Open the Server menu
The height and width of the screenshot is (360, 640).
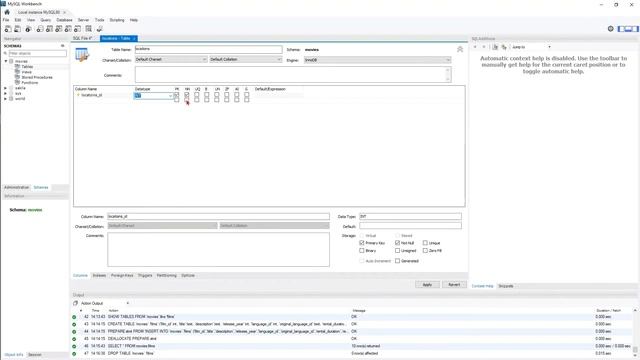click(83, 20)
